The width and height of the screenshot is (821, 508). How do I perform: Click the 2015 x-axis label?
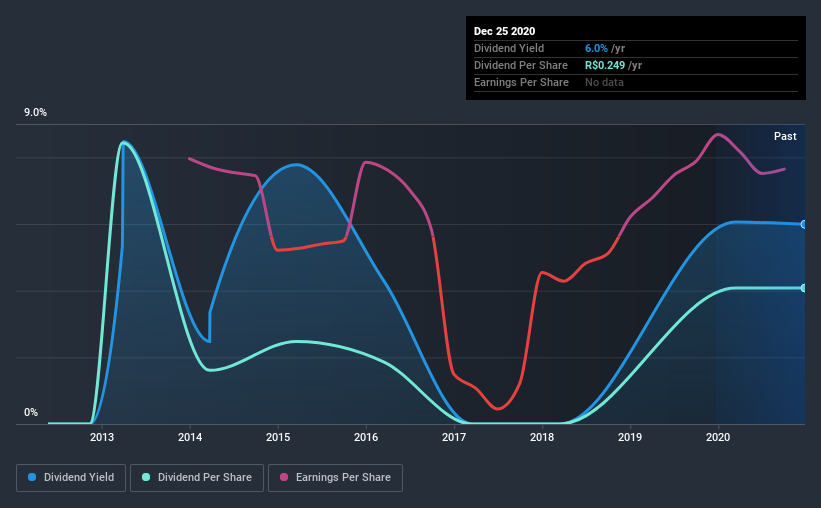point(278,437)
